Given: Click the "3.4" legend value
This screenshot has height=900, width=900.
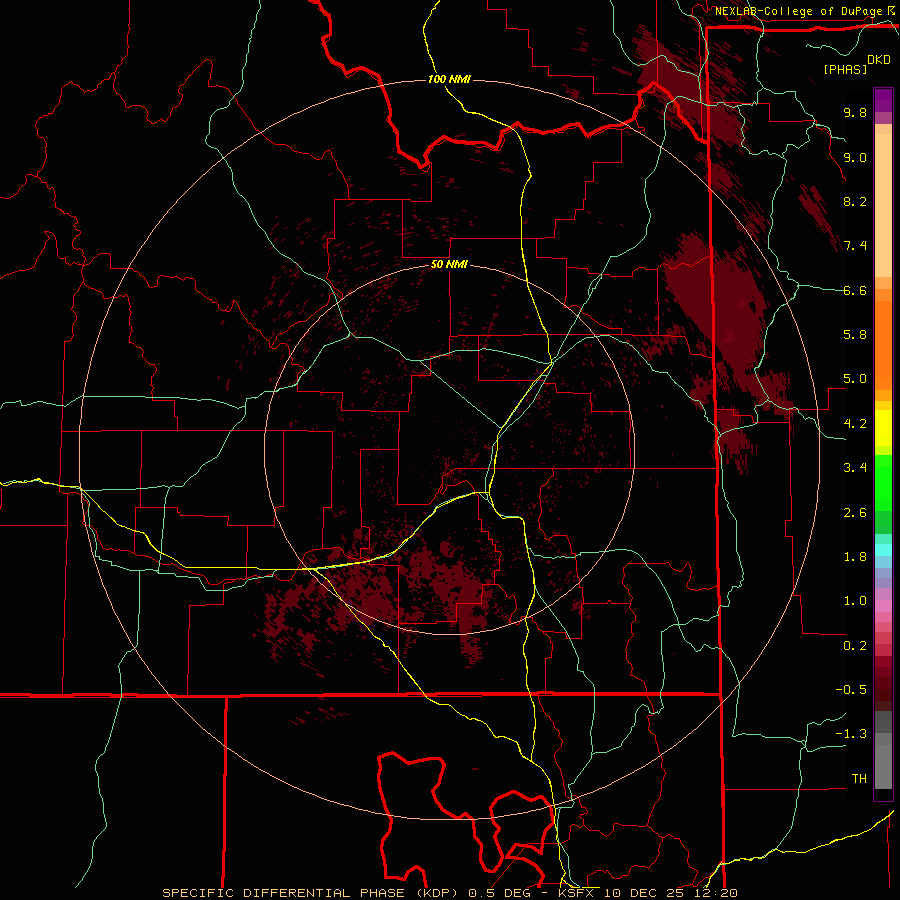Looking at the screenshot, I should coord(855,468).
